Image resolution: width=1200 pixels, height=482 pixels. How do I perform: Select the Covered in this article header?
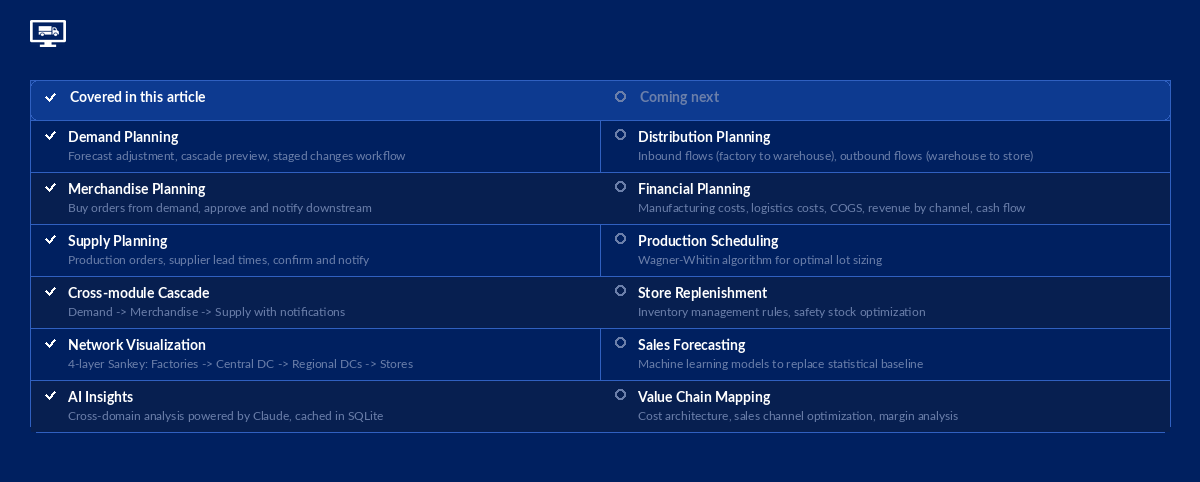point(138,97)
